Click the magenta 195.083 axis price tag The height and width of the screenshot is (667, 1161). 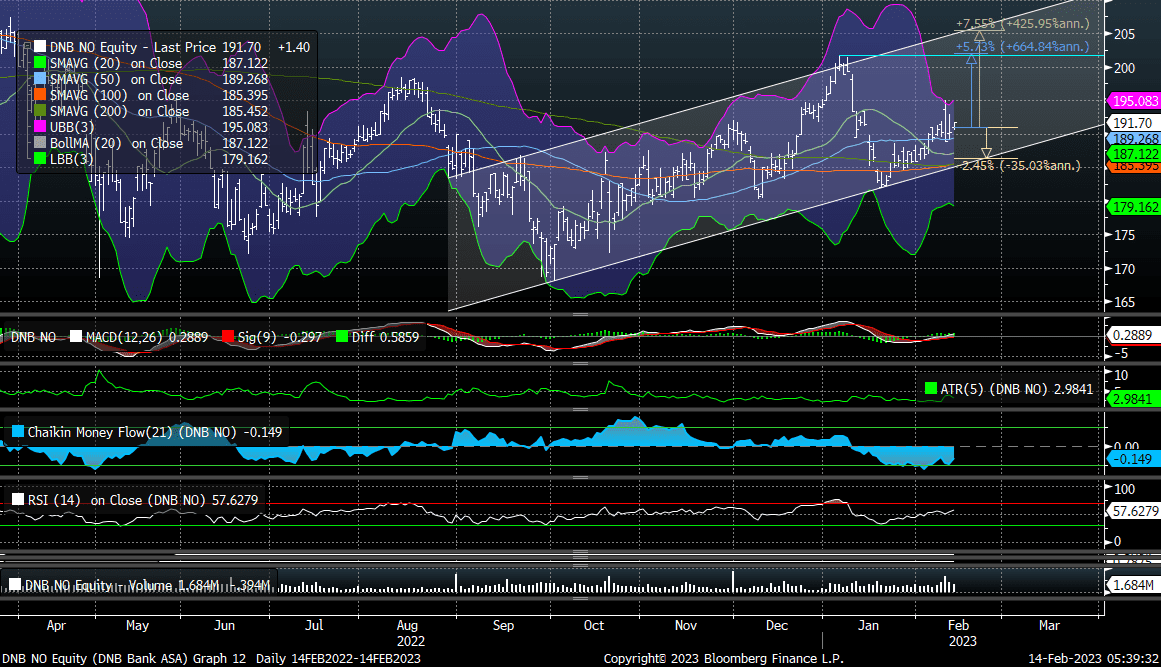pos(1134,101)
